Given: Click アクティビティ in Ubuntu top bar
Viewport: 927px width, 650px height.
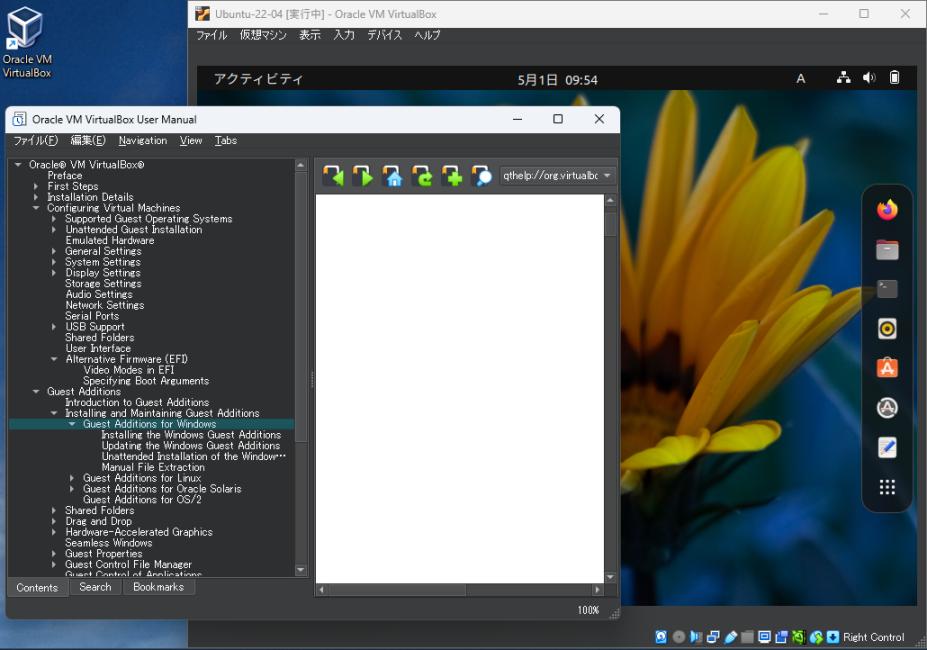Looking at the screenshot, I should pos(258,79).
